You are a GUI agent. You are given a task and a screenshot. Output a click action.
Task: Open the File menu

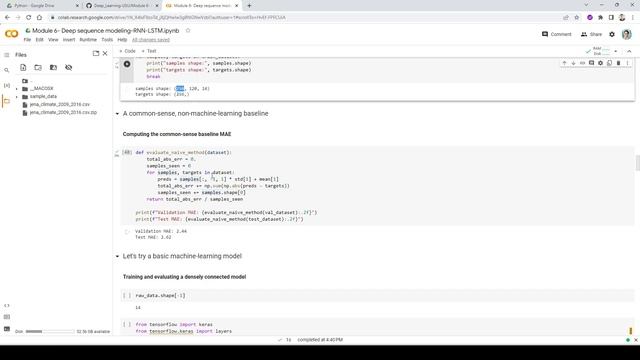click(27, 40)
